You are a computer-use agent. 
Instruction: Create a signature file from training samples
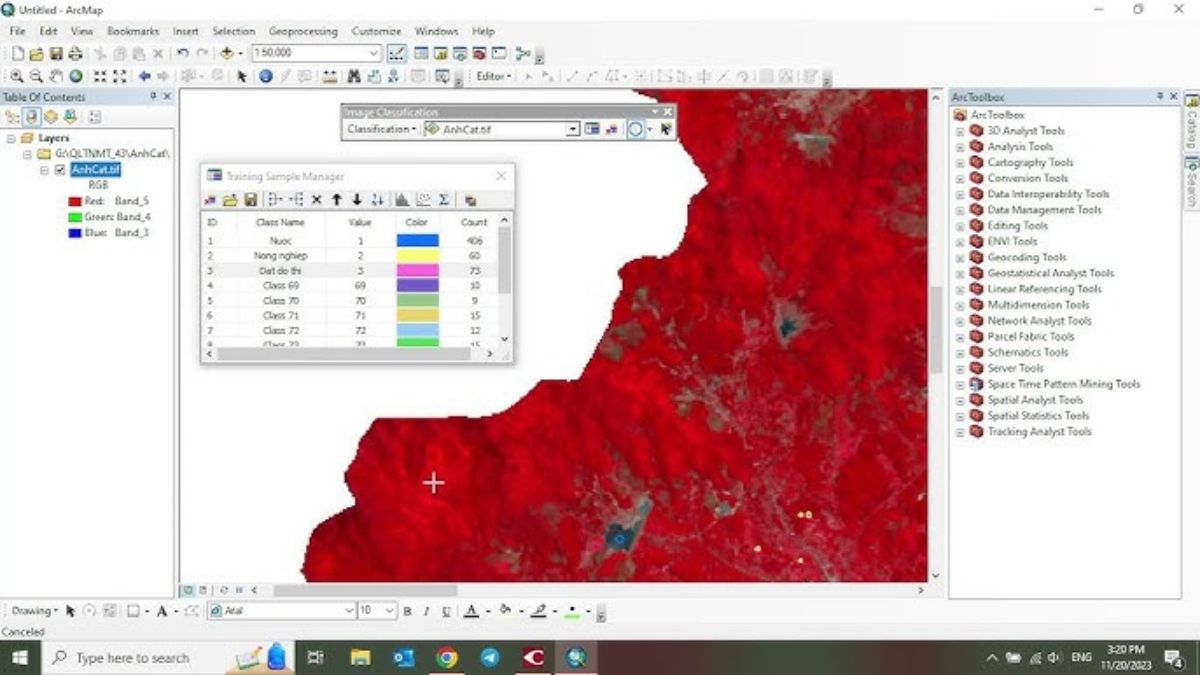470,199
